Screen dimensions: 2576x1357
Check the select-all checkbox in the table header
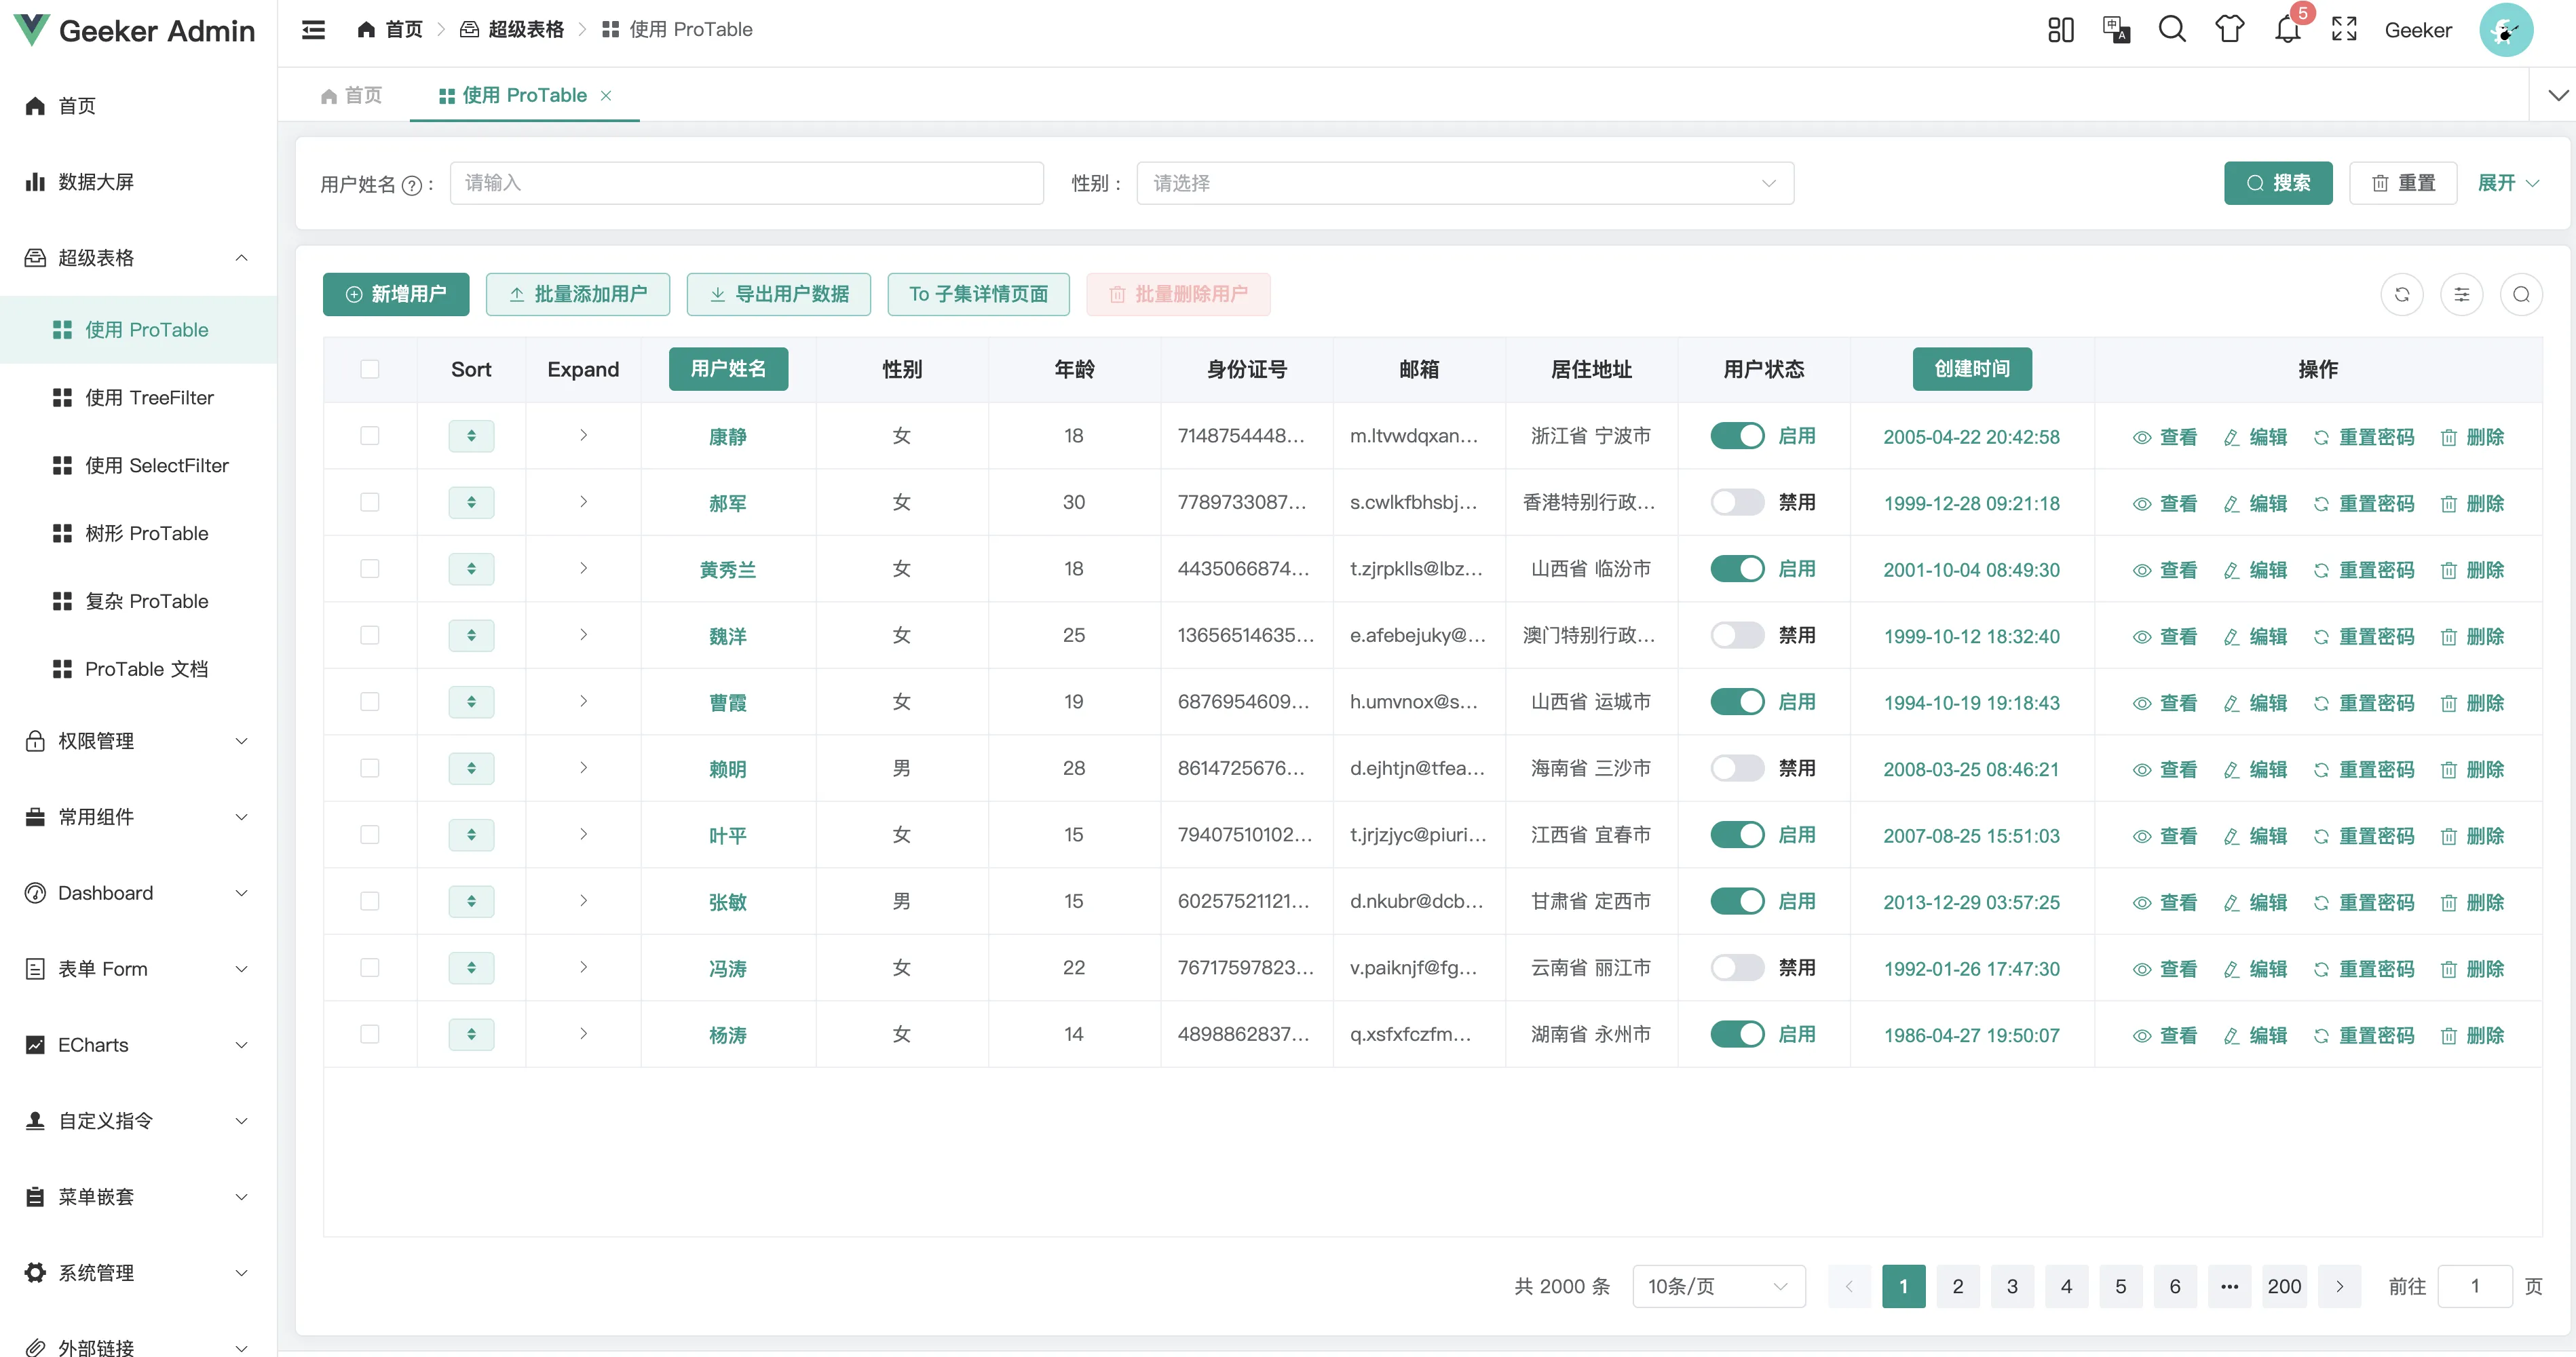[370, 369]
